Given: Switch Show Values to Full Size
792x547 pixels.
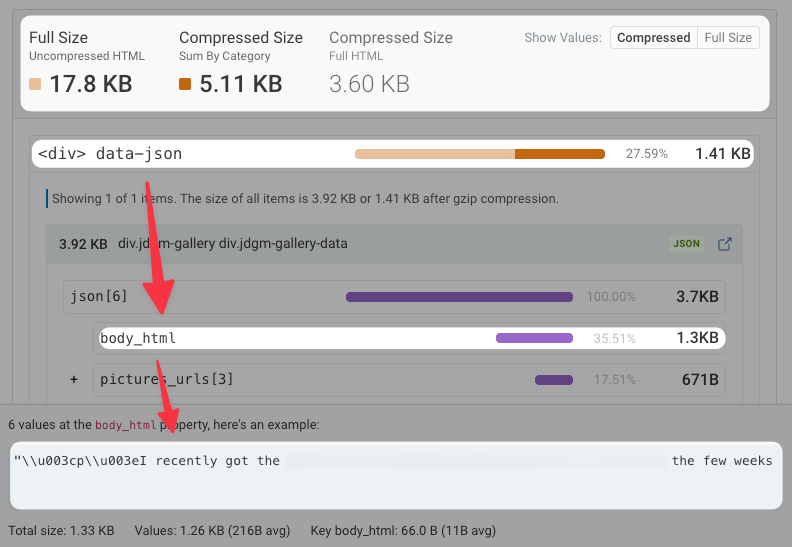Looking at the screenshot, I should tap(727, 38).
